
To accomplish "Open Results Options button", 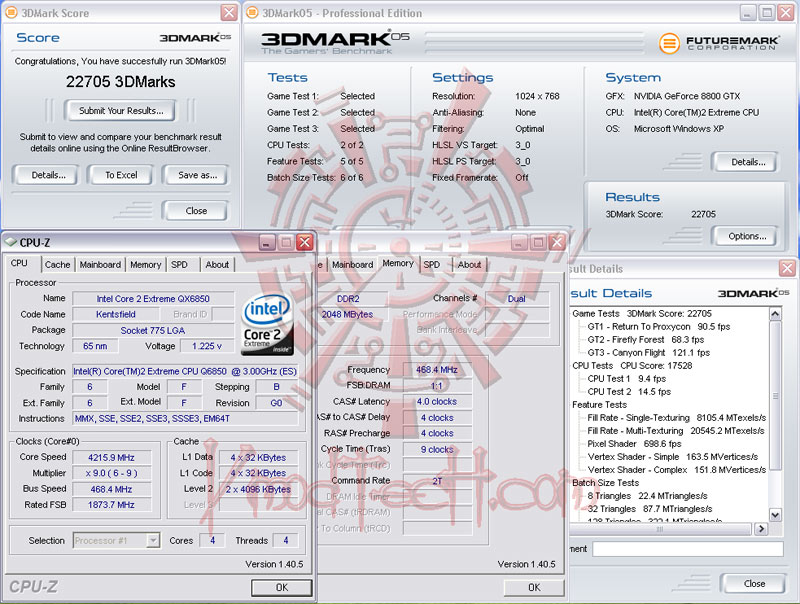I will (x=746, y=236).
